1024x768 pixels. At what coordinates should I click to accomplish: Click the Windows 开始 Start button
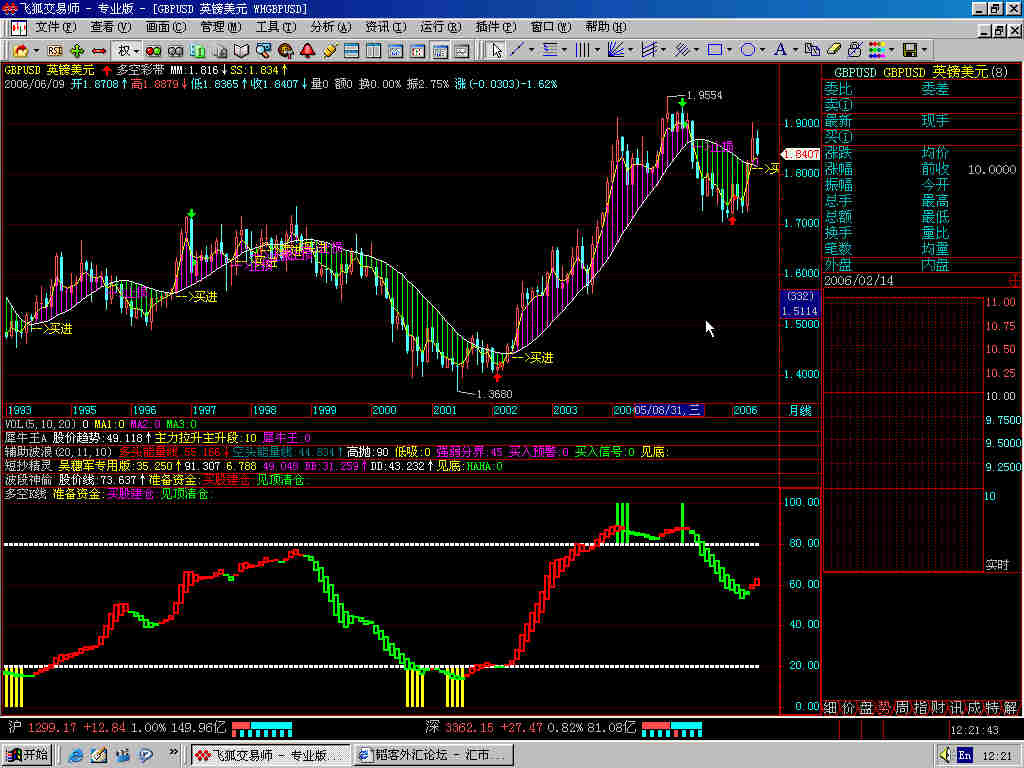(28, 754)
